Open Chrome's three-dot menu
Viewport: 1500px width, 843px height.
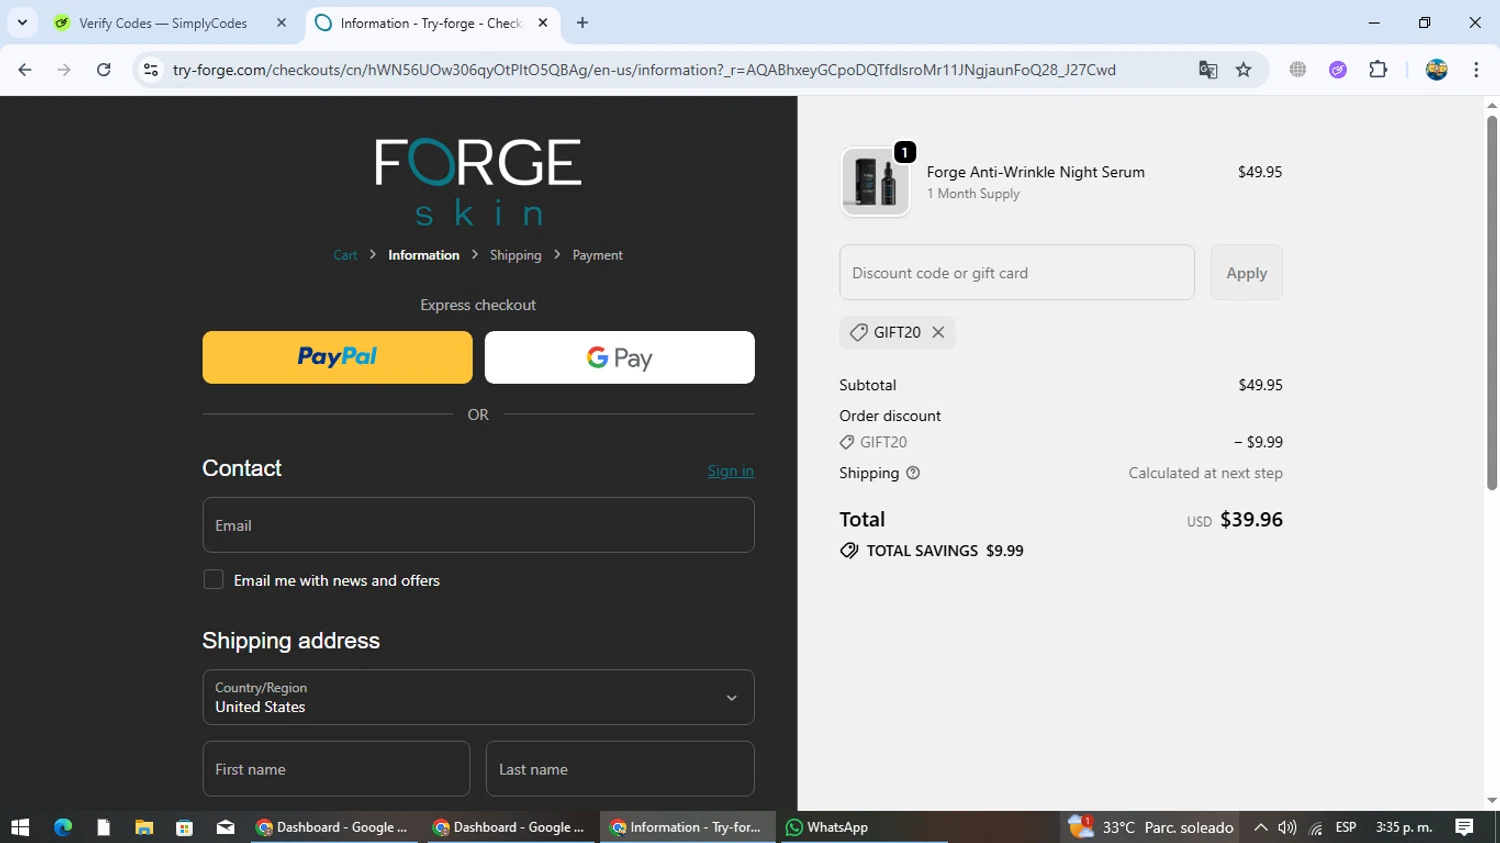tap(1476, 70)
